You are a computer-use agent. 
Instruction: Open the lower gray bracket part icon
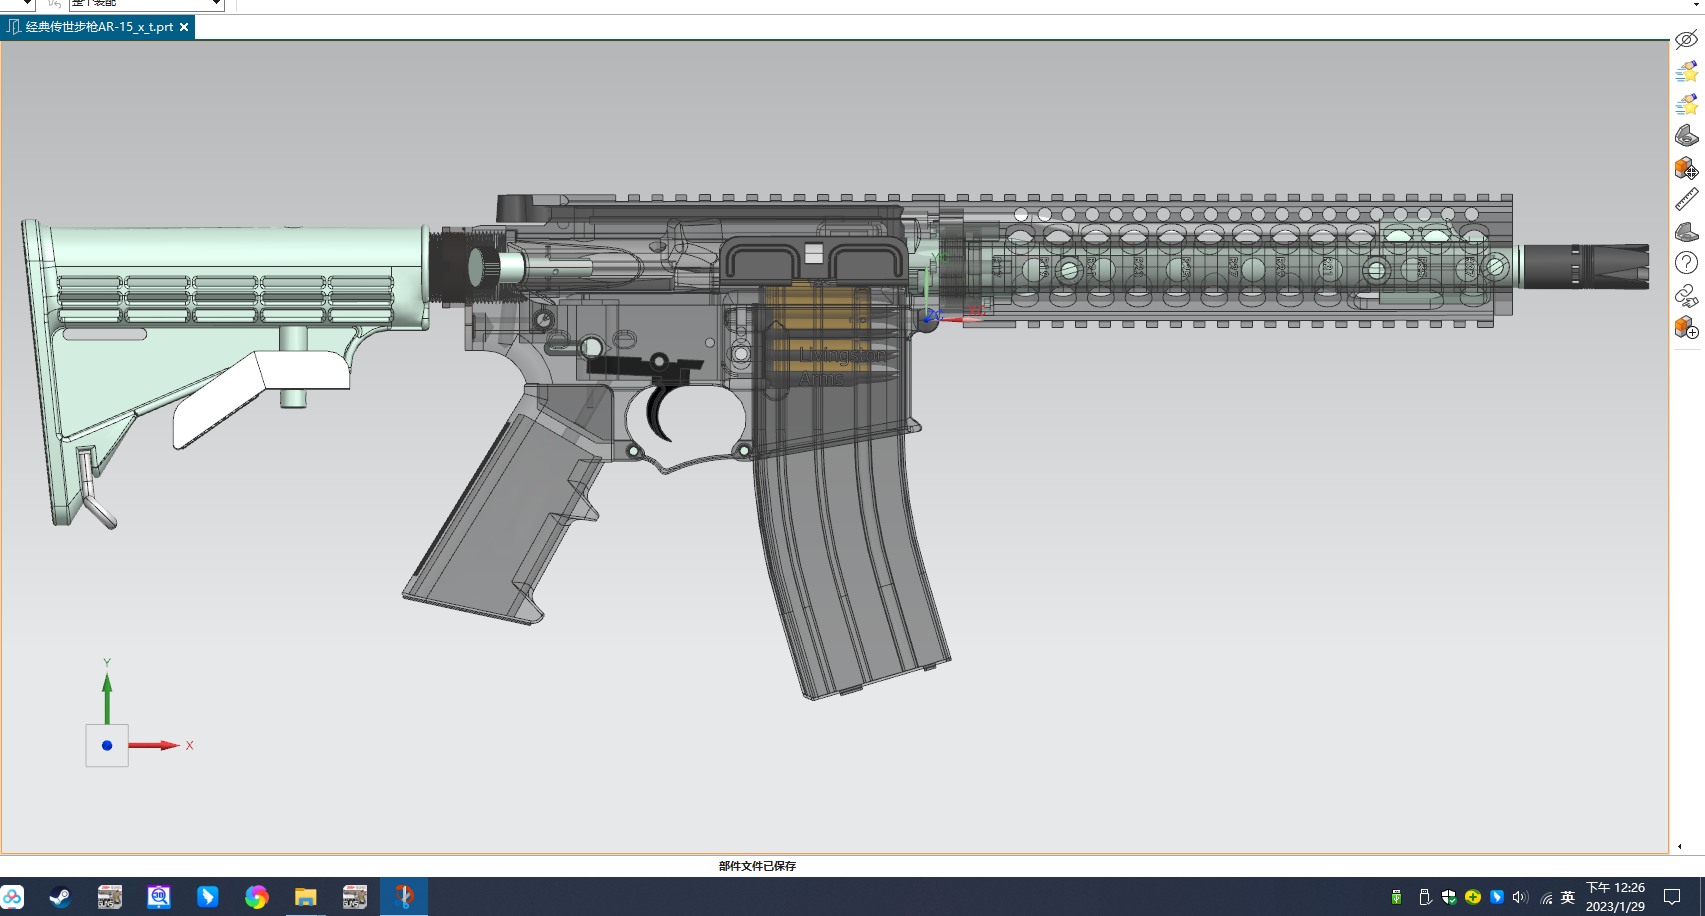click(x=1686, y=232)
